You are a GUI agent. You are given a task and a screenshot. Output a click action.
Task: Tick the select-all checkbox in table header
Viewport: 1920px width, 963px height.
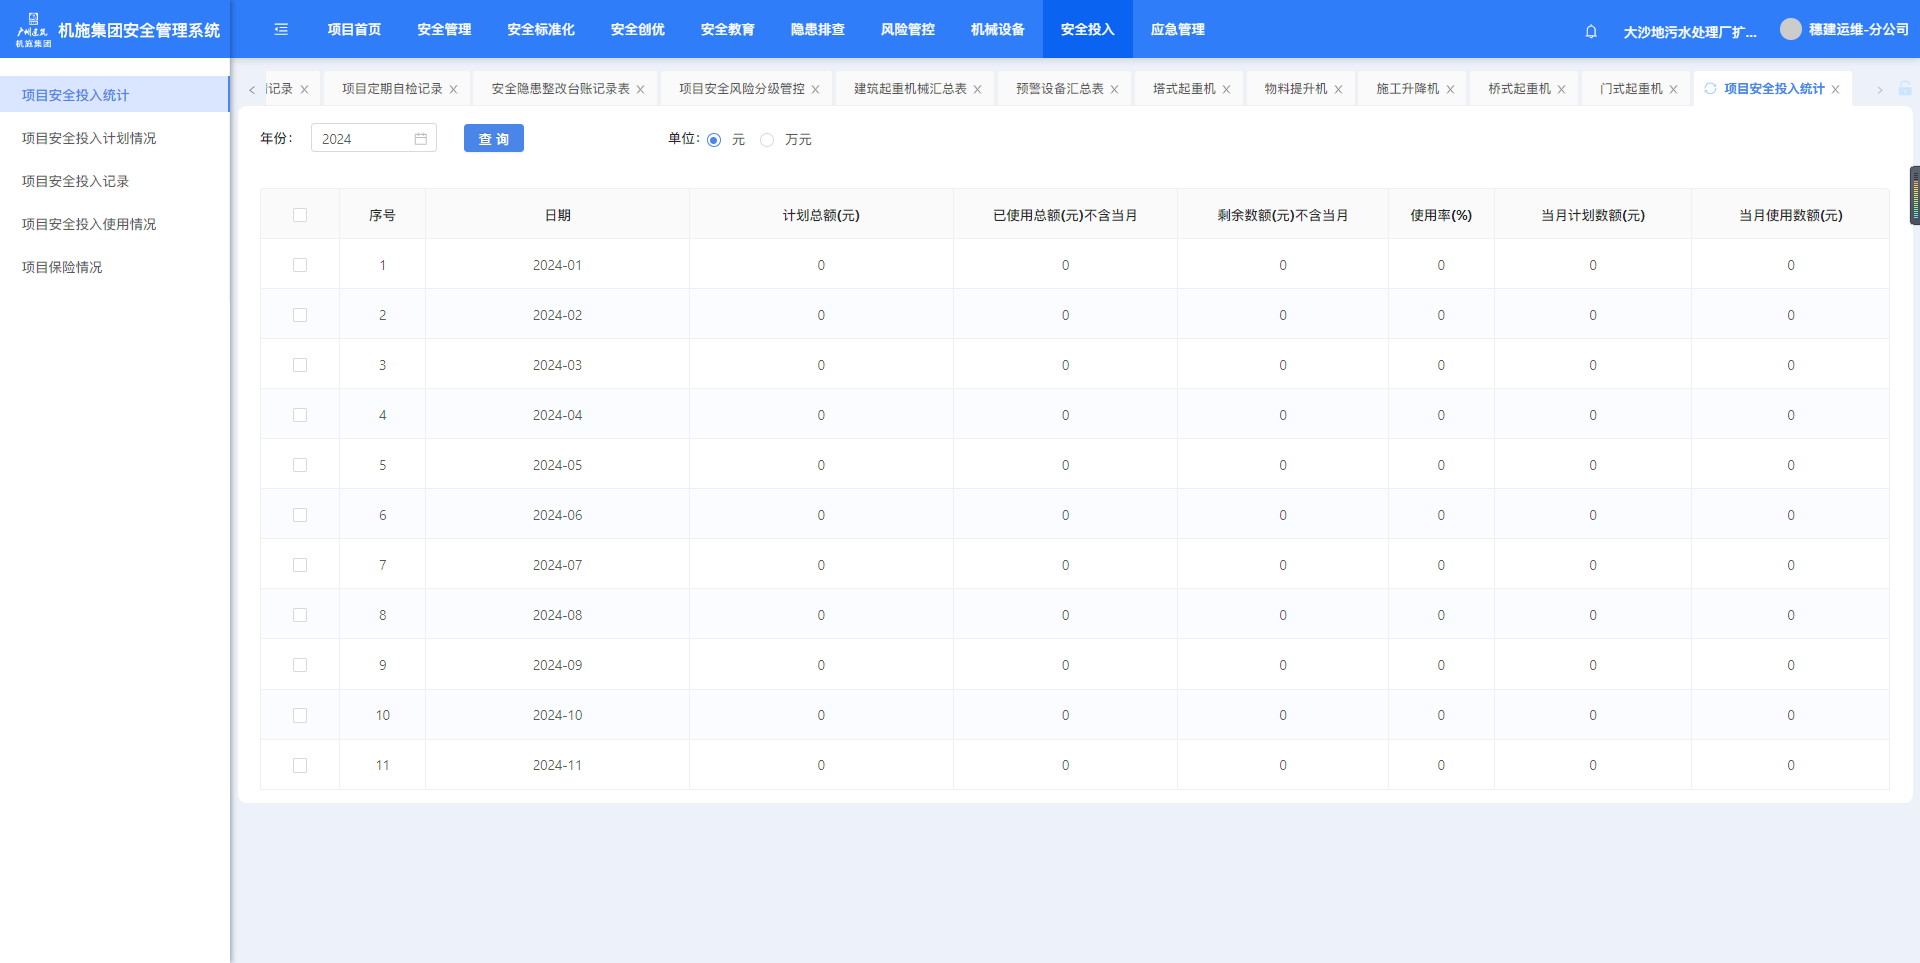[x=300, y=215]
